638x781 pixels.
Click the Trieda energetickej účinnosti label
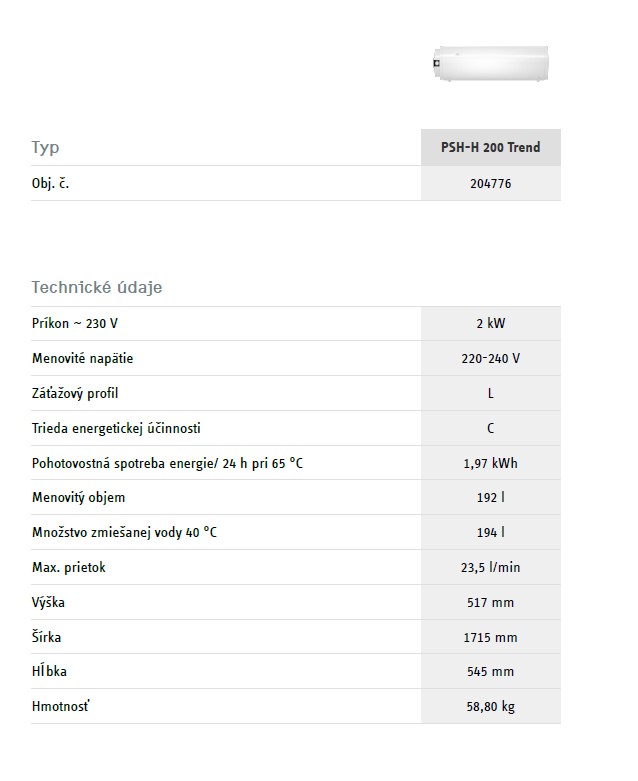point(116,428)
